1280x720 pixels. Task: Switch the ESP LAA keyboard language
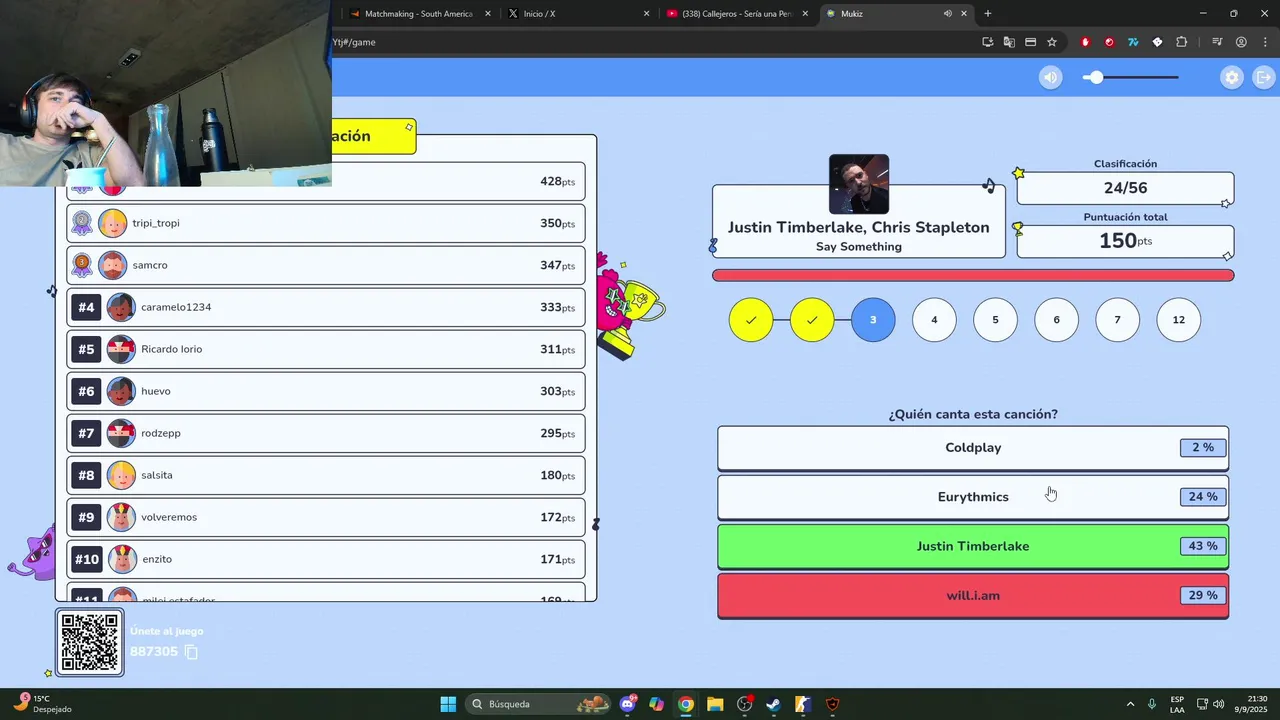coord(1177,704)
